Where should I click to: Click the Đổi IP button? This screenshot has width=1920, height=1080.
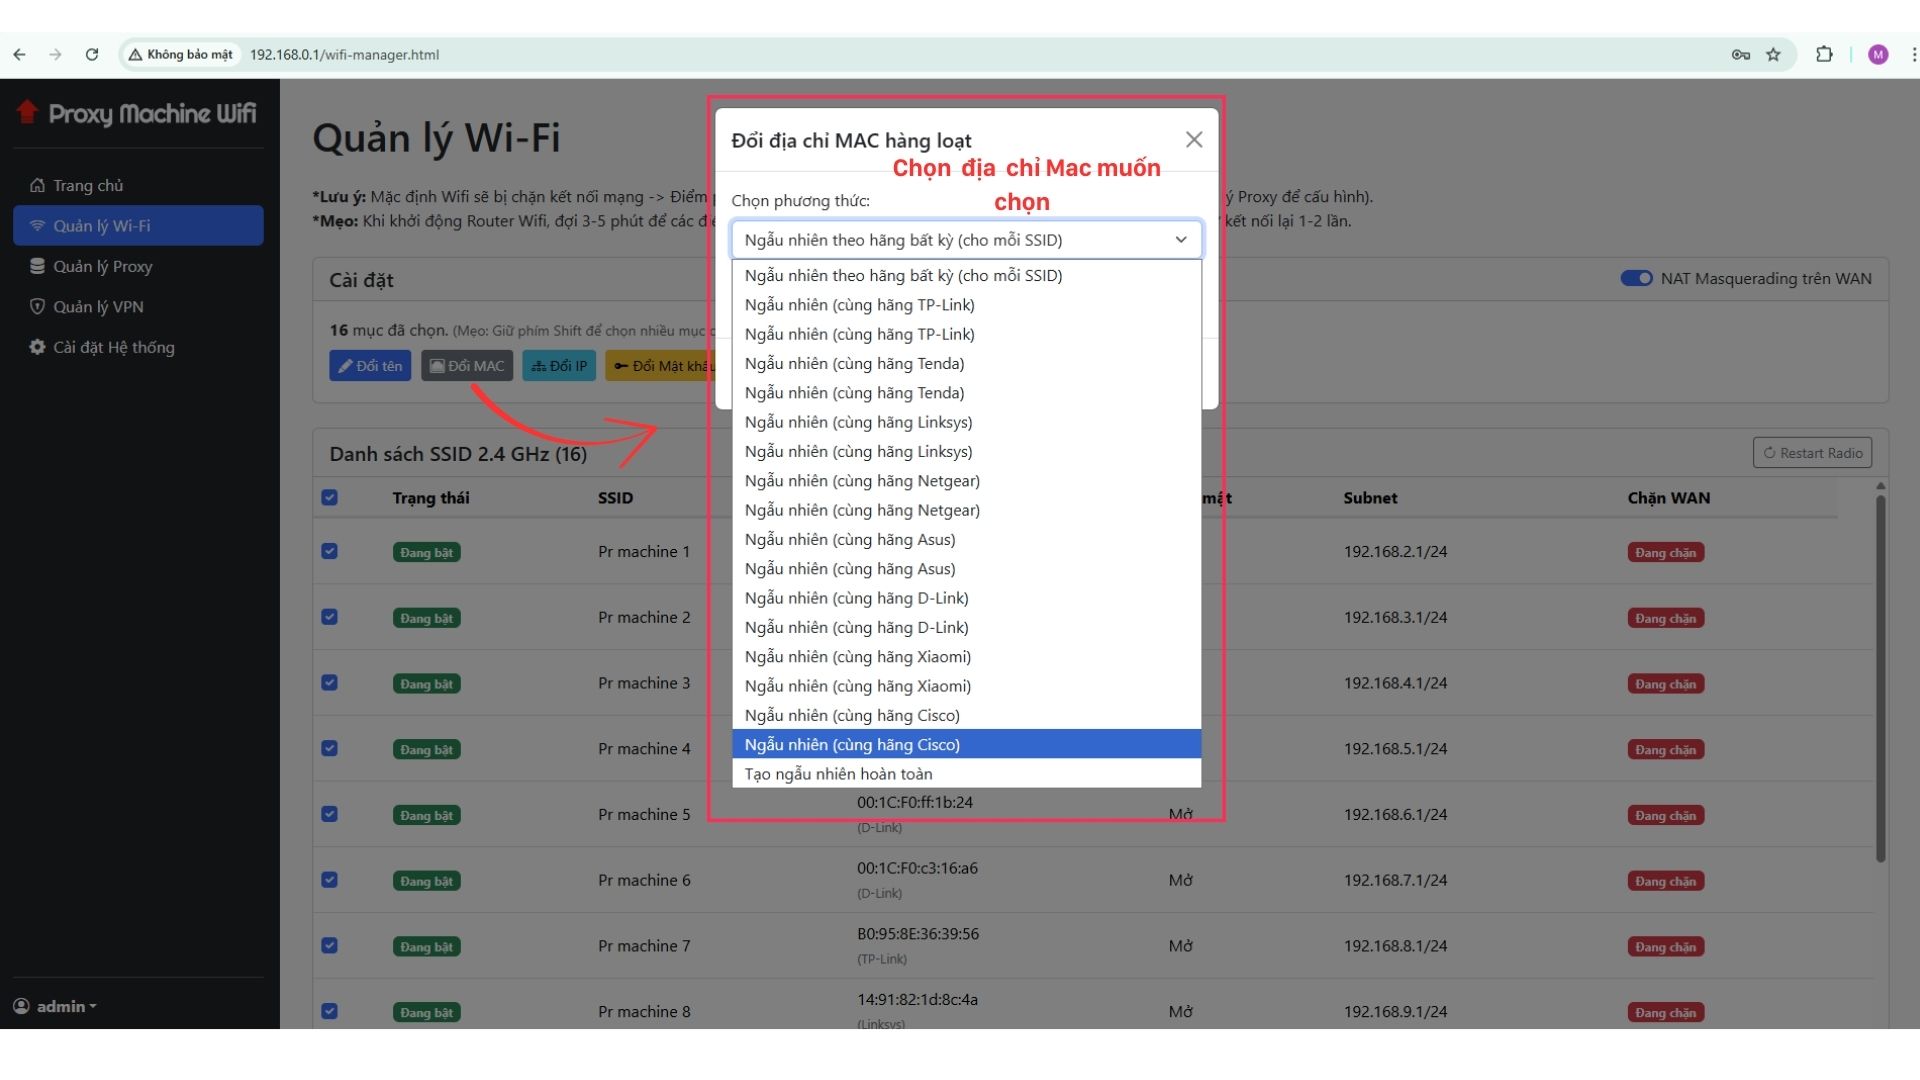(x=559, y=366)
